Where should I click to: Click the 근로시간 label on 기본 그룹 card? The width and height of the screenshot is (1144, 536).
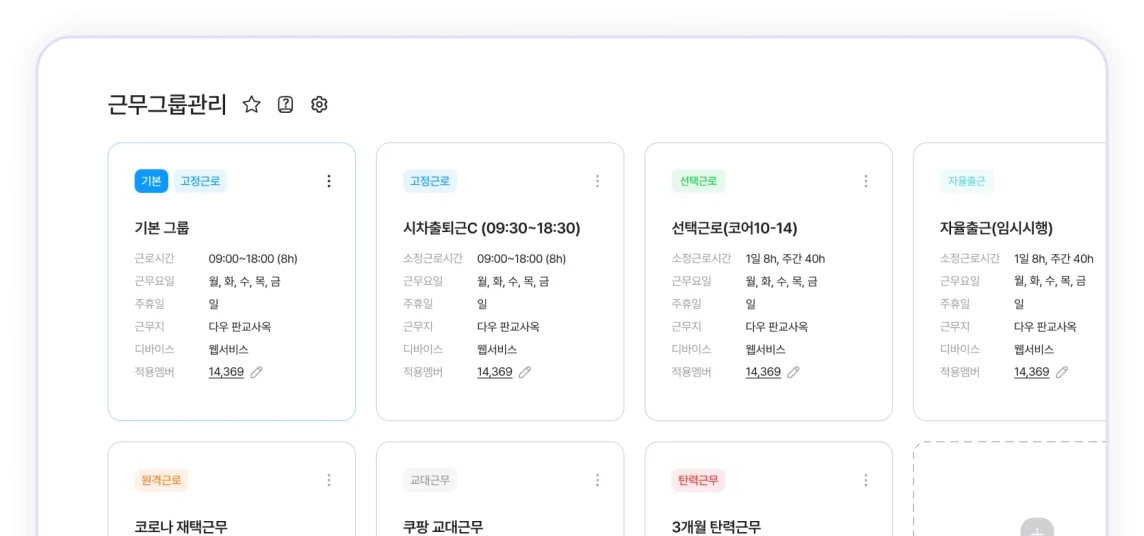155,259
